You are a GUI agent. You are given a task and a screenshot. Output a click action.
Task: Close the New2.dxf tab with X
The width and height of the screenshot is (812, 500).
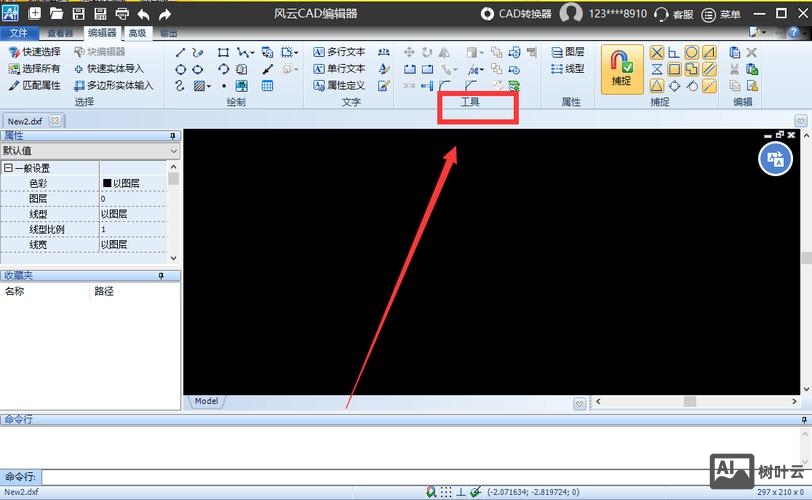[54, 121]
